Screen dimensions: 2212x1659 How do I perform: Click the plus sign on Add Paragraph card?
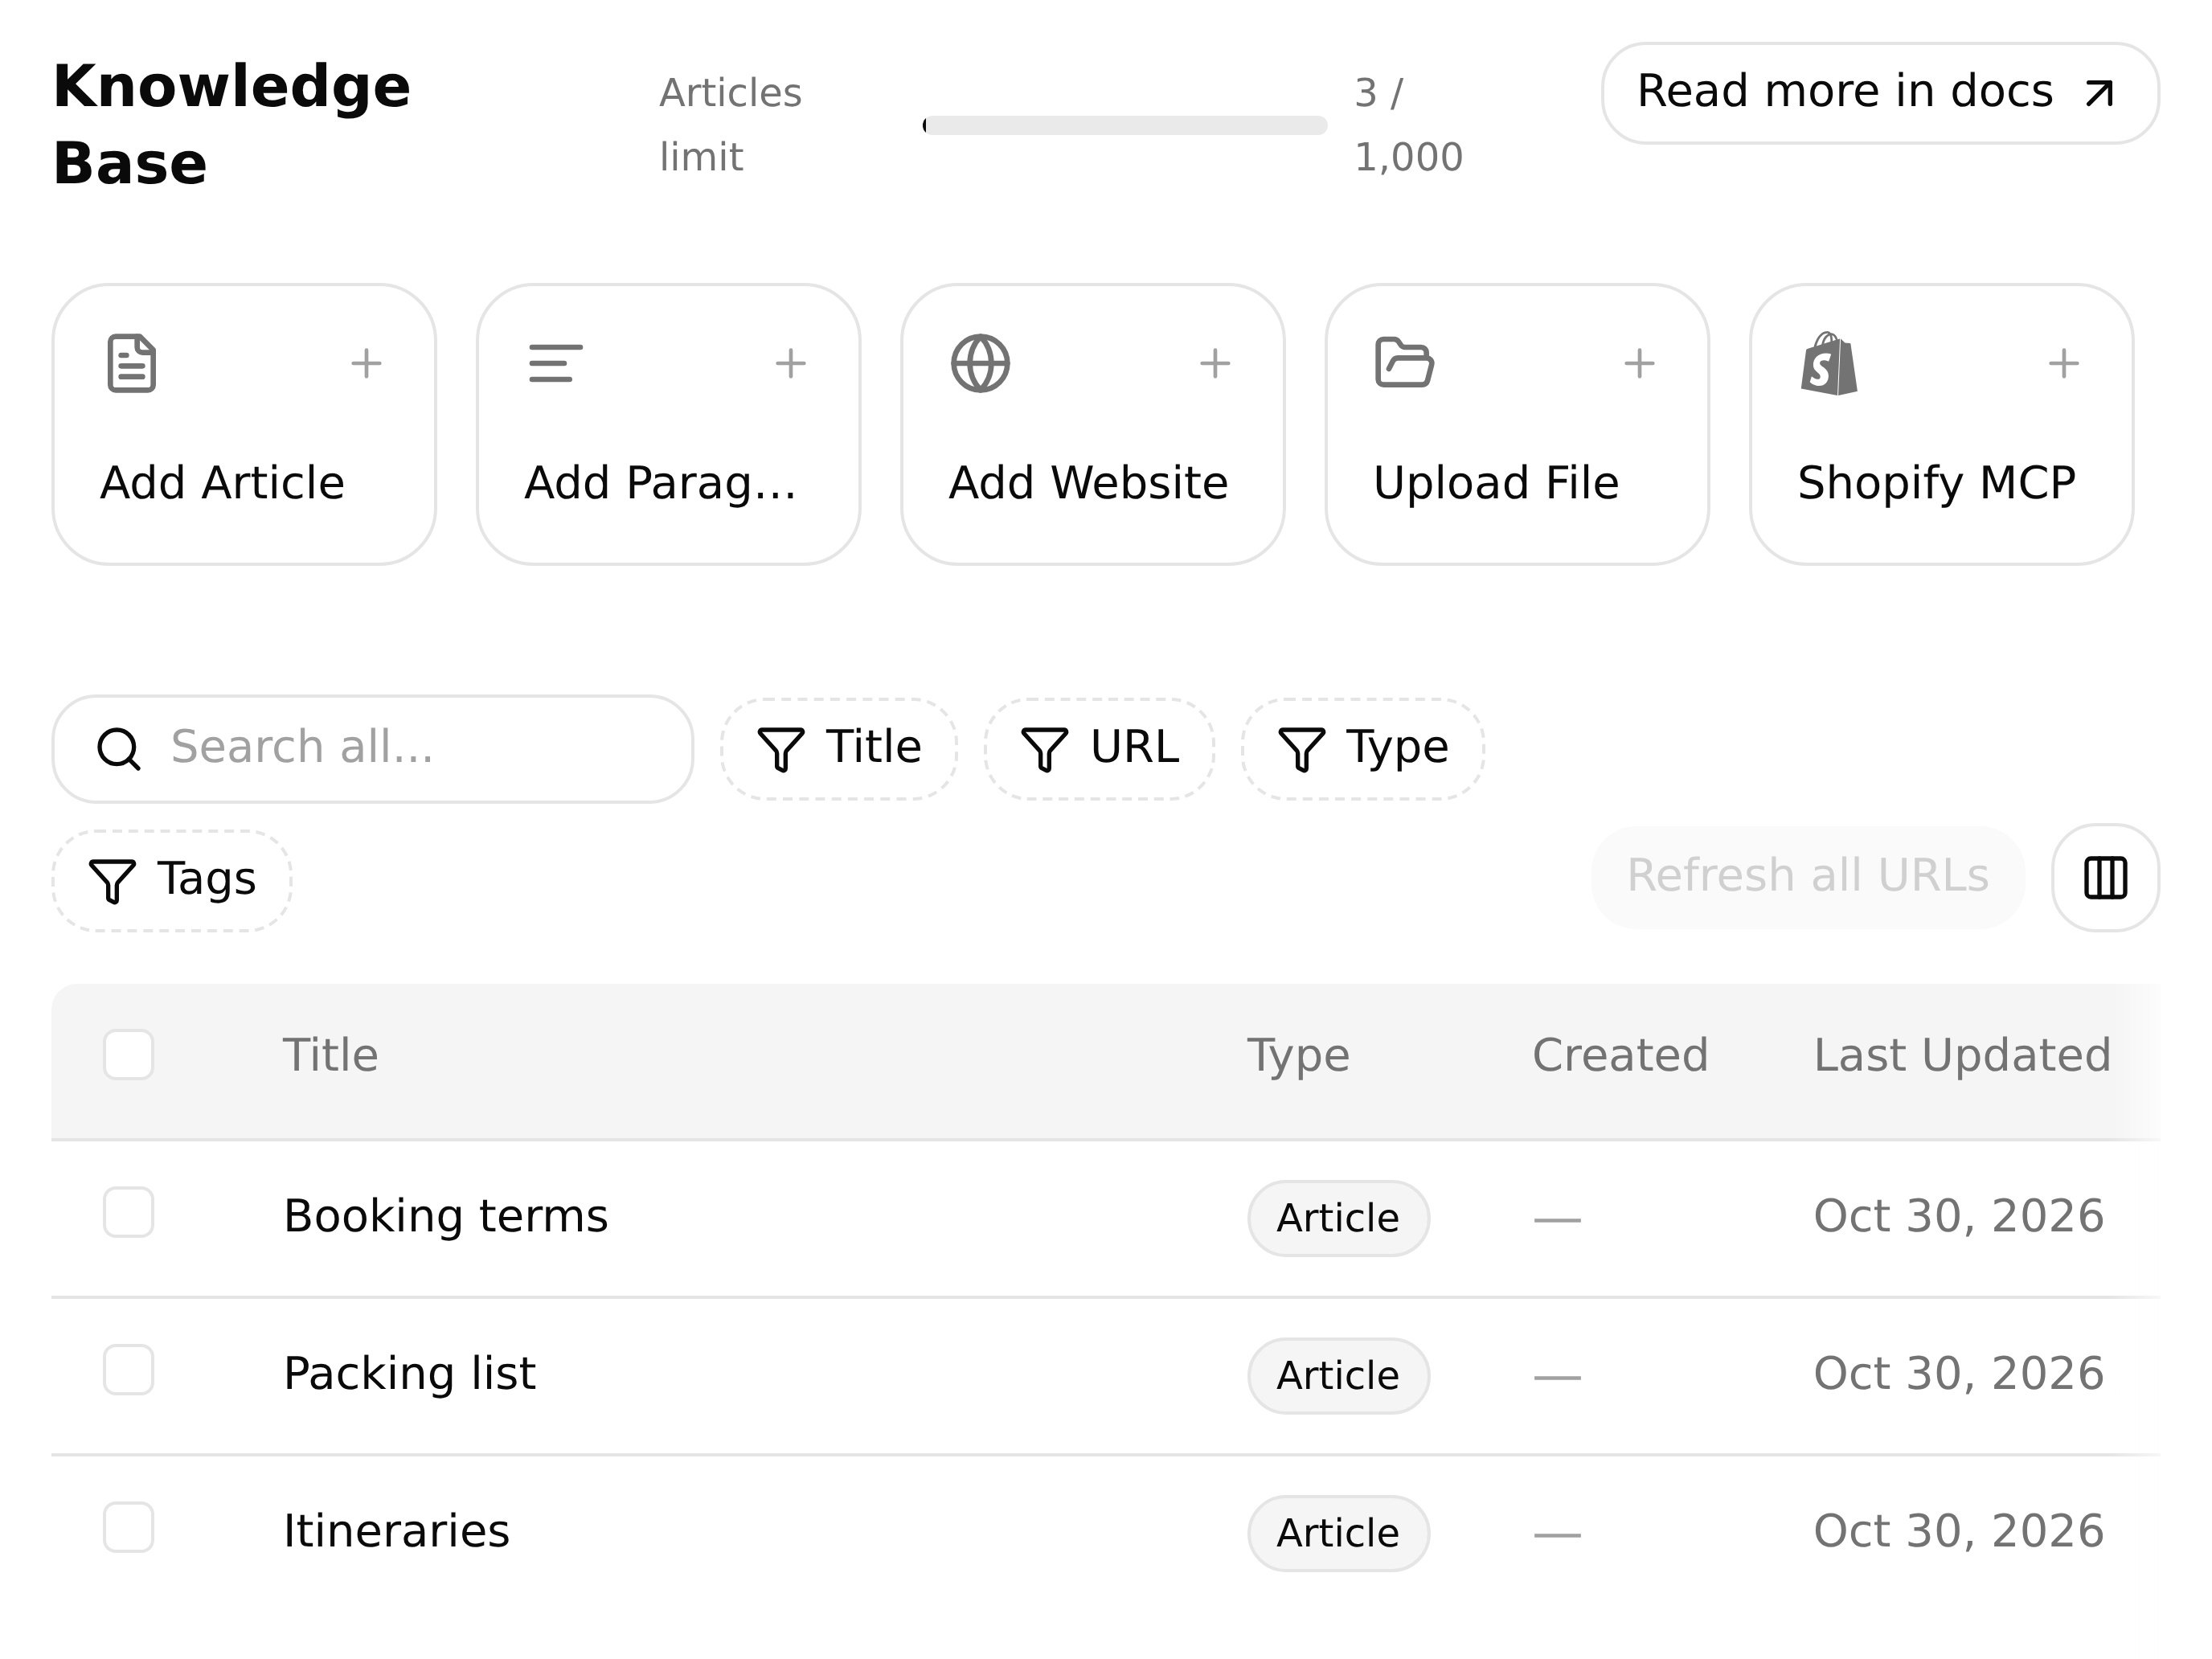tap(790, 363)
